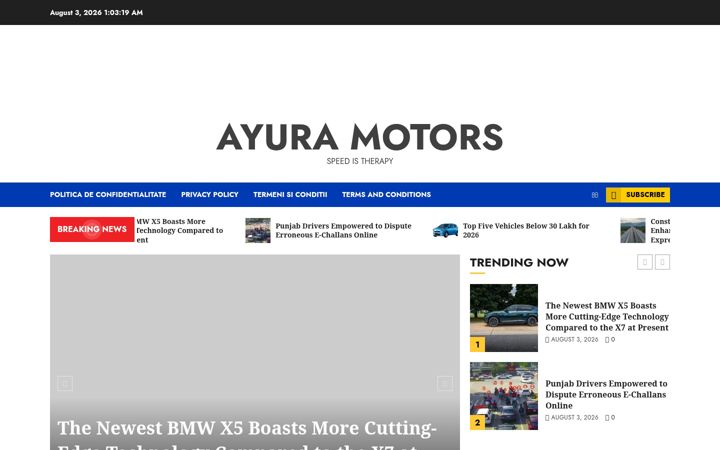Click the Ayura Motors site title
This screenshot has width=720, height=450.
360,137
